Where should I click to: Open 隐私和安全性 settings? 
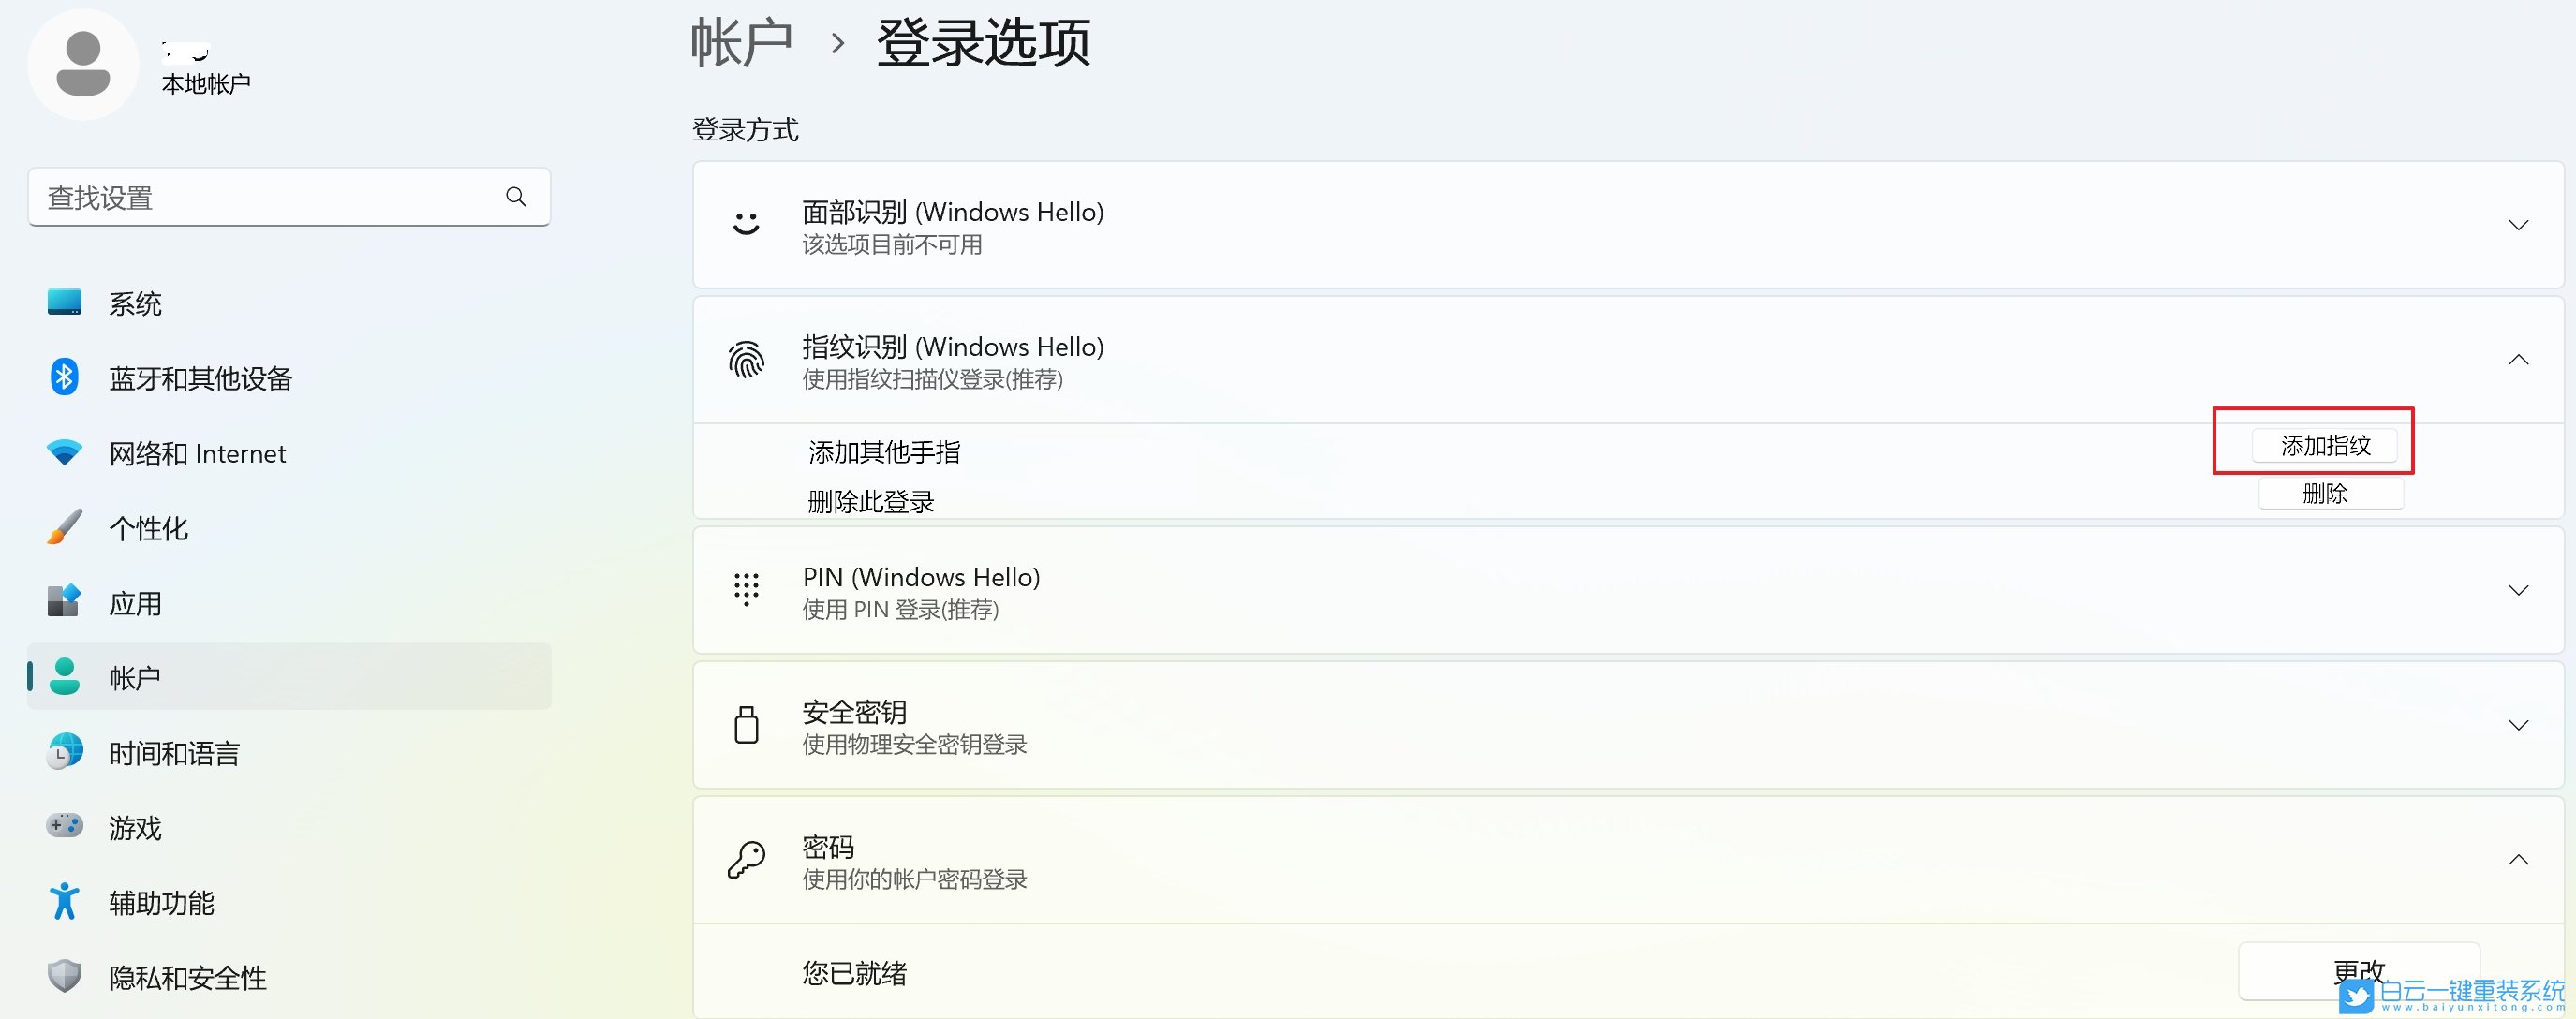tap(186, 977)
